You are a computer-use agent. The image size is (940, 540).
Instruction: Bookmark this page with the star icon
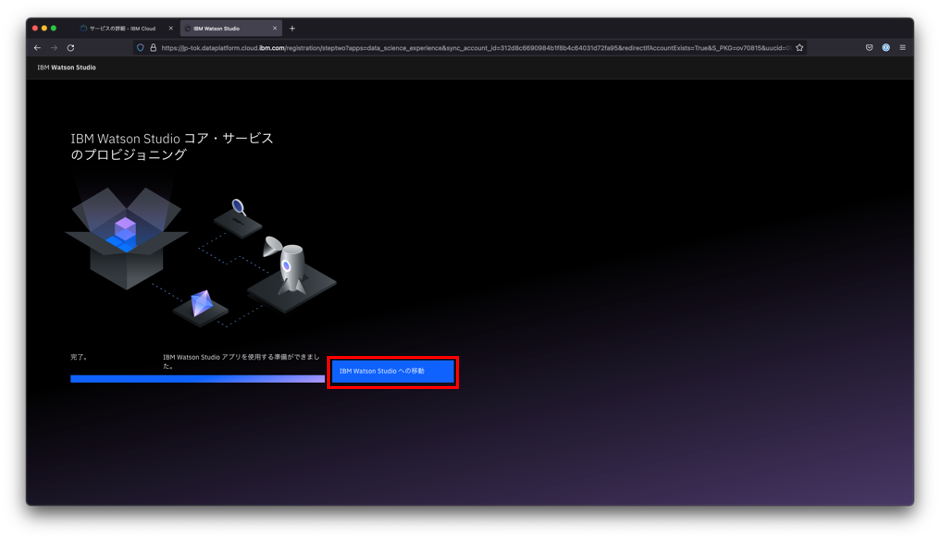[x=799, y=48]
